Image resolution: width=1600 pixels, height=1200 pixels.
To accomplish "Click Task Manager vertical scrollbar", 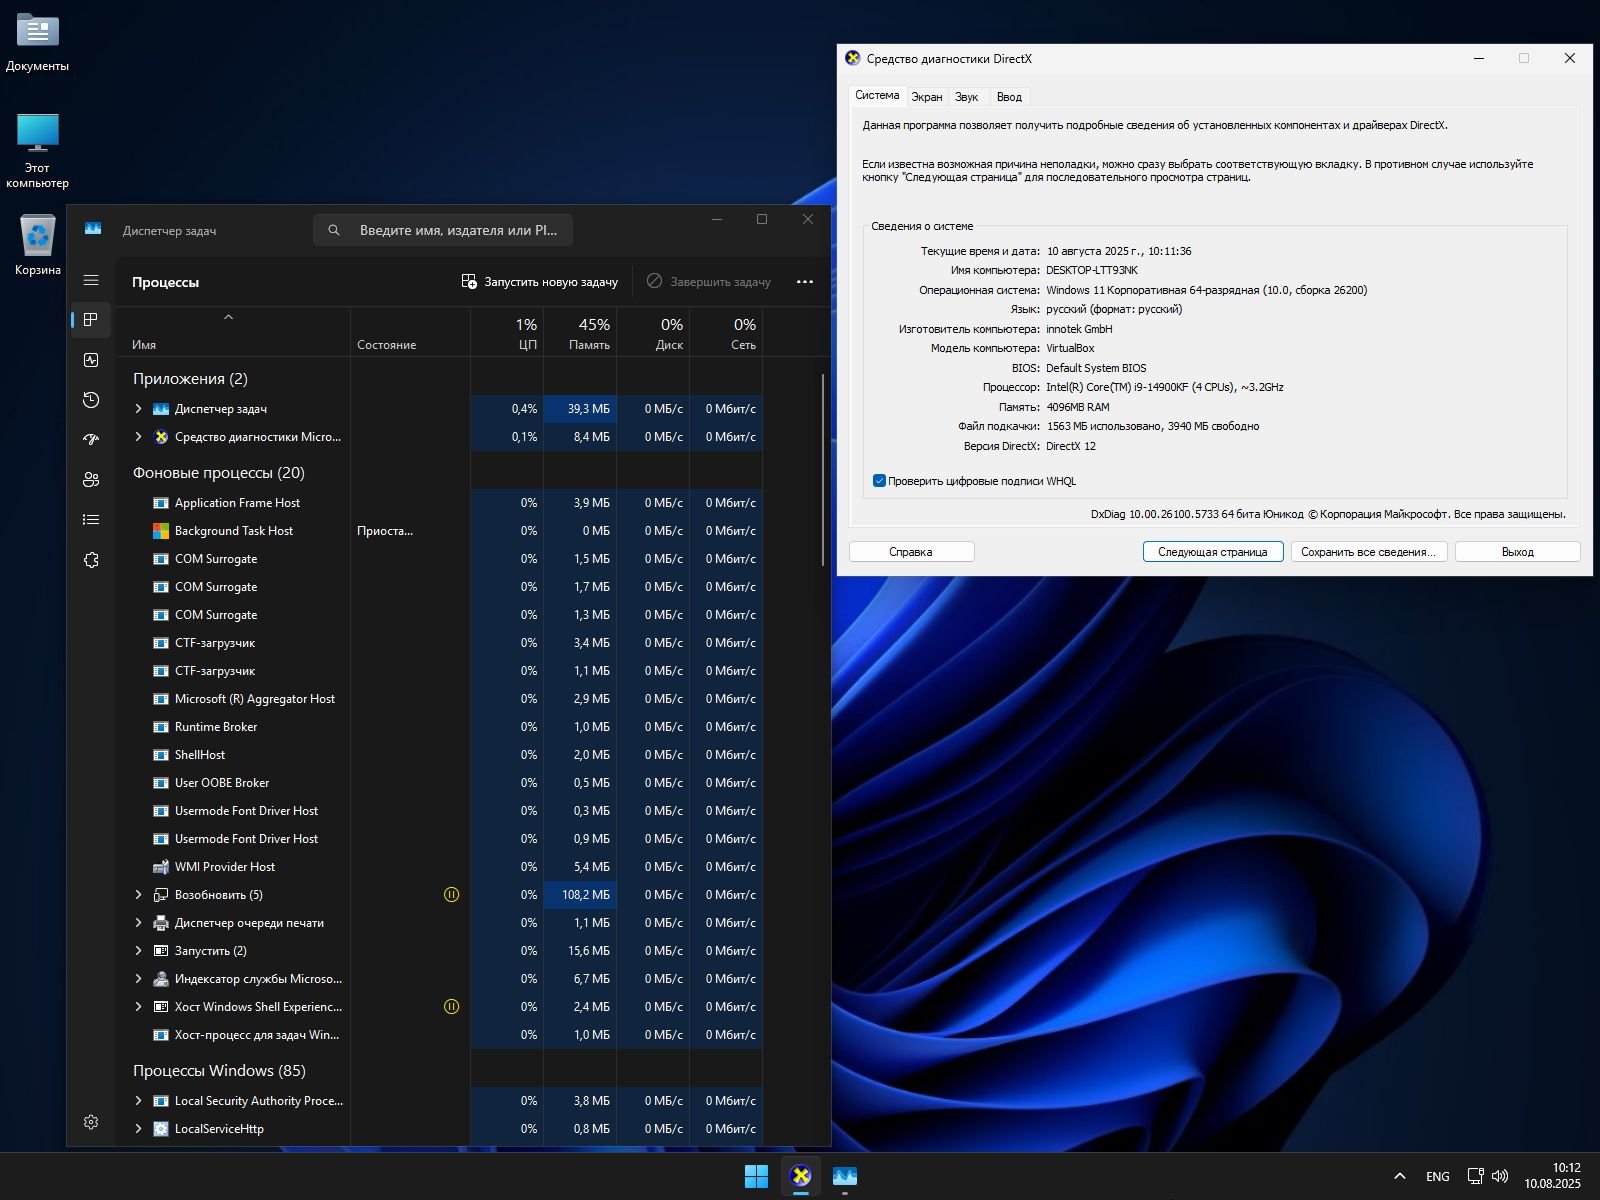I will click(x=823, y=470).
